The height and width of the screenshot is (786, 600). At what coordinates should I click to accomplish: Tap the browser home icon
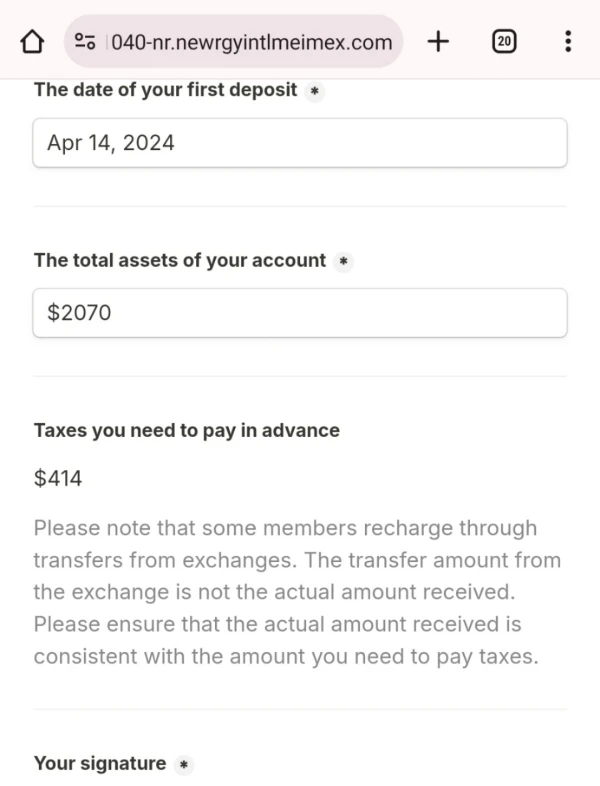point(33,41)
